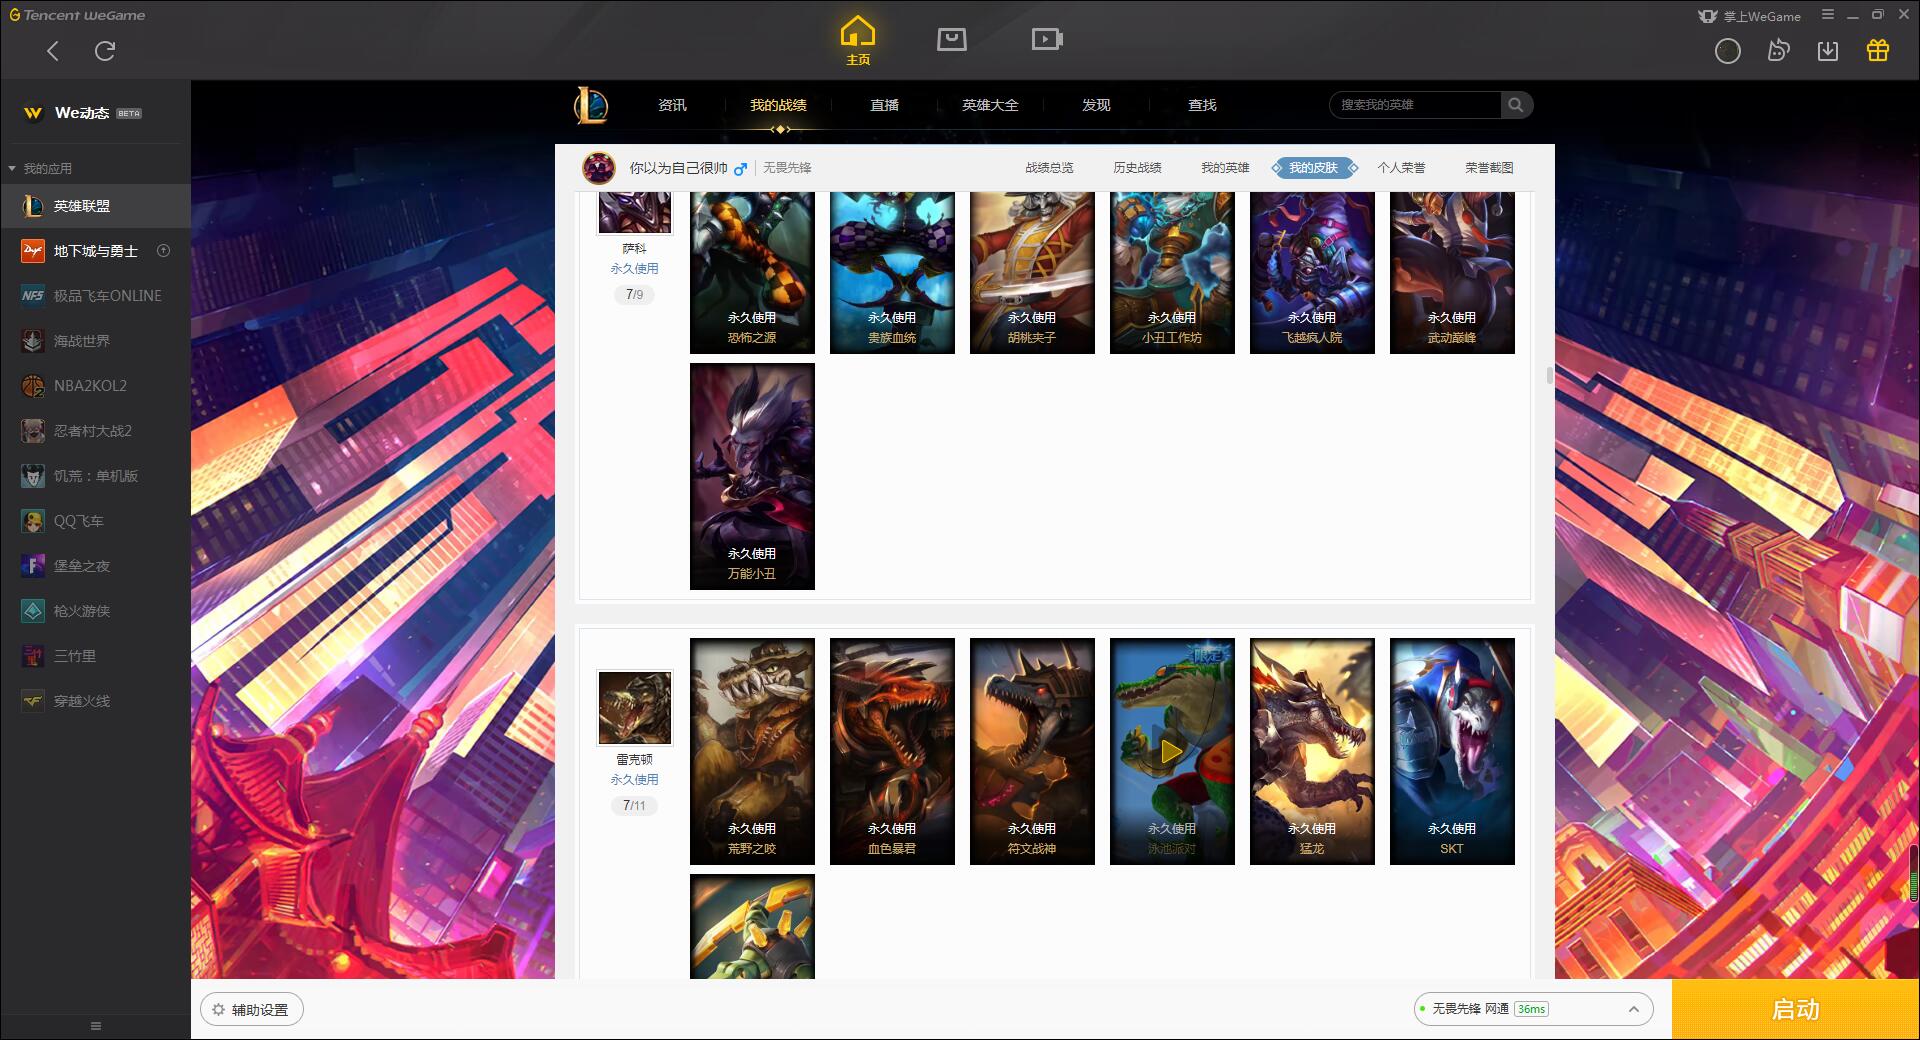This screenshot has width=1920, height=1040.
Task: Click the page vertical scrollbar
Action: tap(1550, 375)
